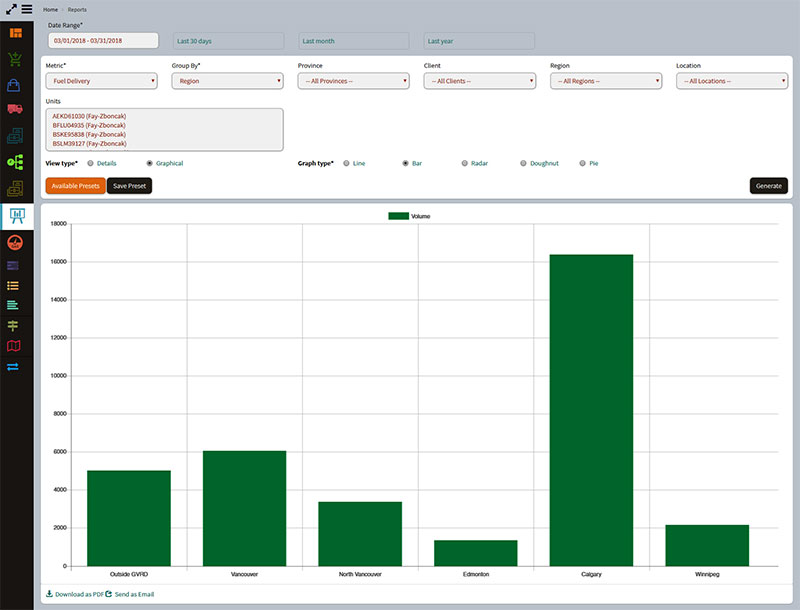This screenshot has height=610, width=800.
Task: Click the Last 30 days button
Action: (229, 41)
